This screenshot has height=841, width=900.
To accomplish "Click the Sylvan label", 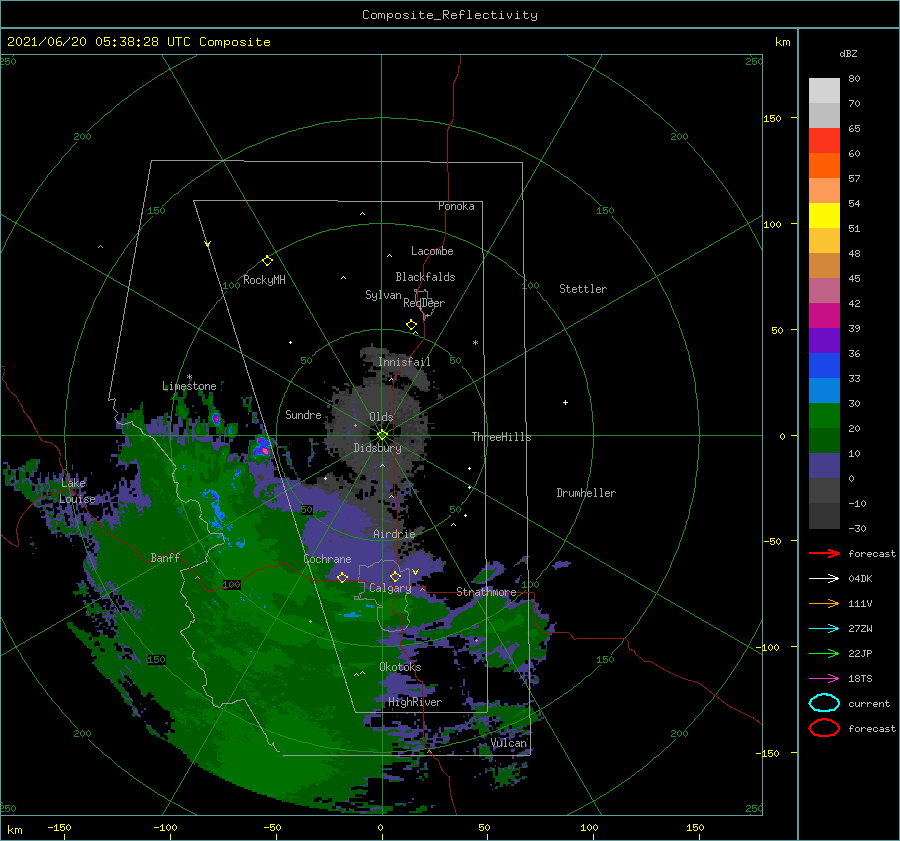I will (383, 295).
